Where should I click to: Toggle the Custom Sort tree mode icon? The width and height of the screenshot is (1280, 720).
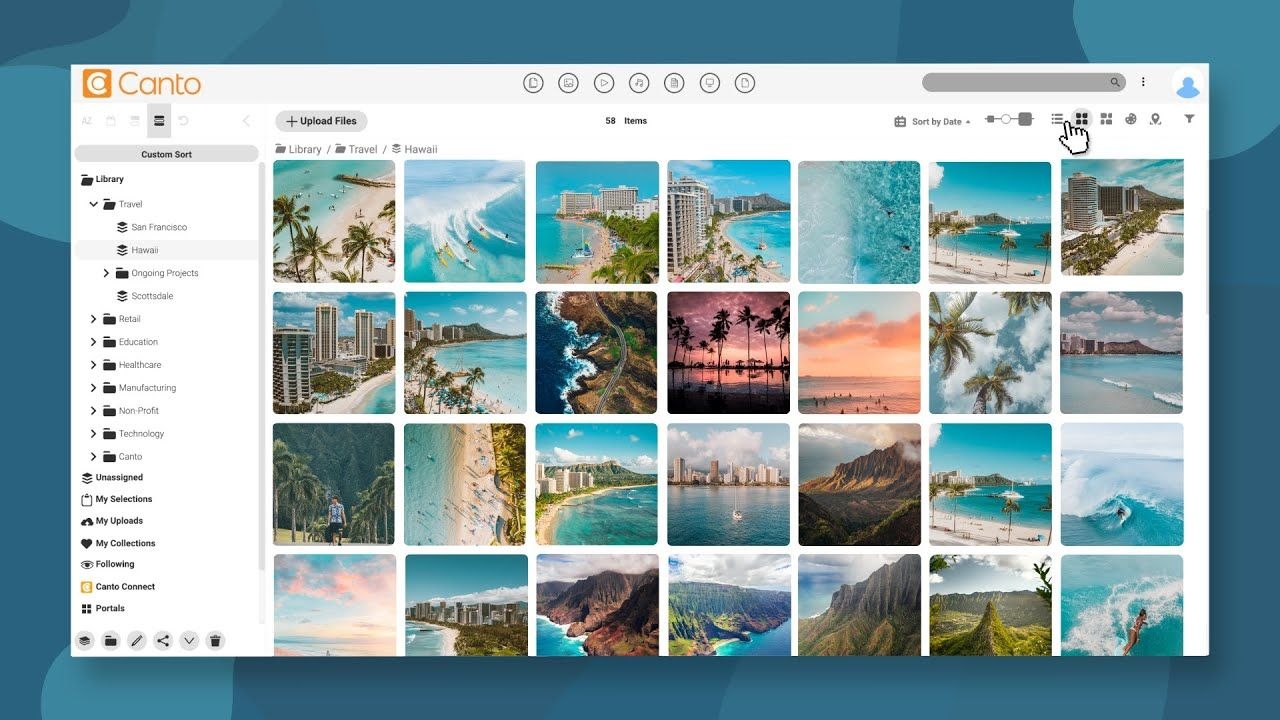coord(158,121)
